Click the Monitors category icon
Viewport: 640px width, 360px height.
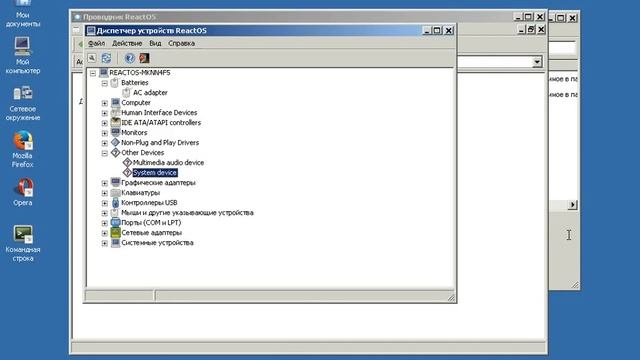coord(115,133)
